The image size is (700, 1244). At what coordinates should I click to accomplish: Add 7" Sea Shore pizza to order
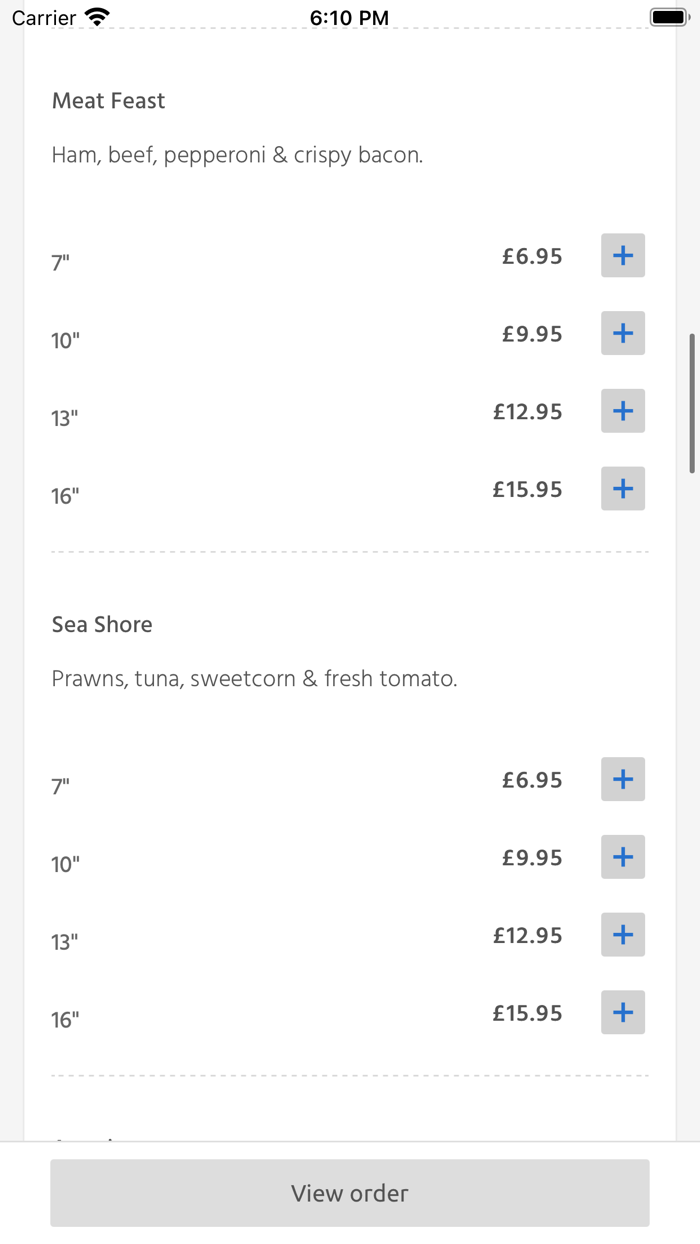pyautogui.click(x=622, y=780)
